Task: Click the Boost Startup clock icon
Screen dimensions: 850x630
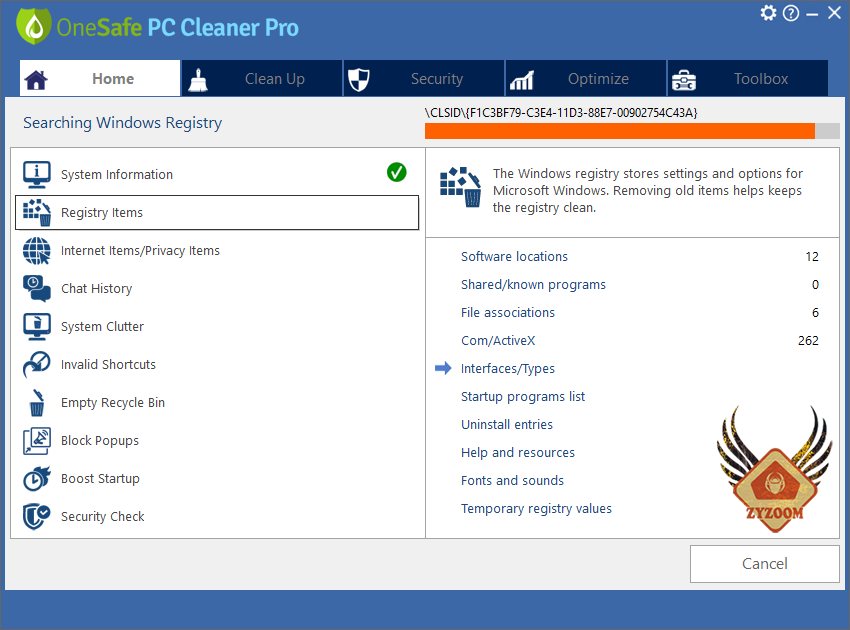Action: click(37, 478)
